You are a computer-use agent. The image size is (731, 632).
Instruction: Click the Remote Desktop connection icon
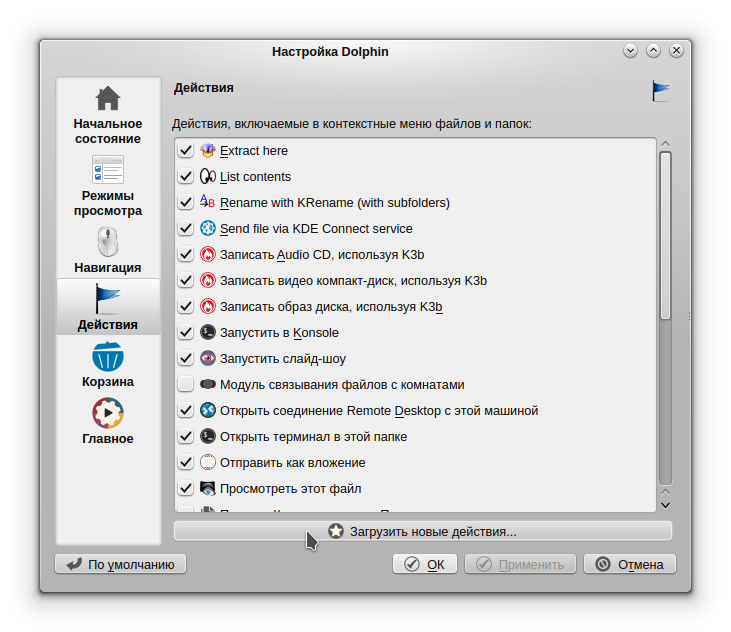tap(207, 411)
